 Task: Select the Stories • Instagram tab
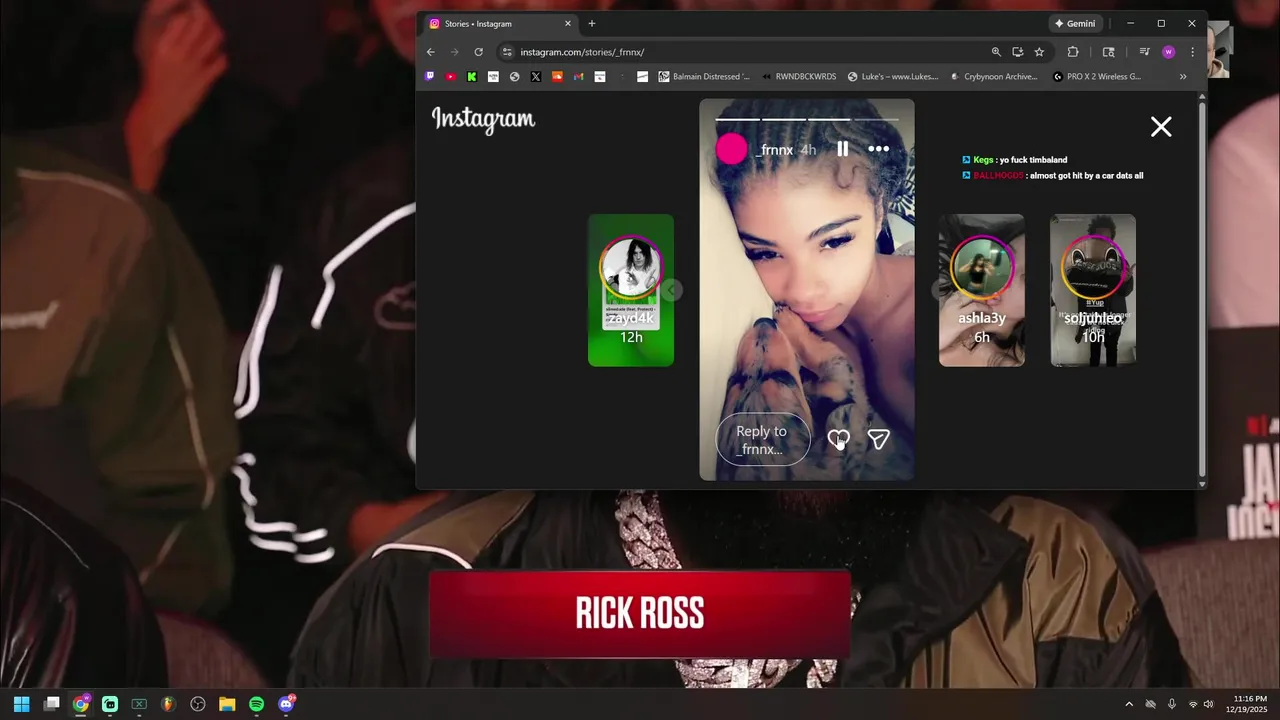pos(500,23)
